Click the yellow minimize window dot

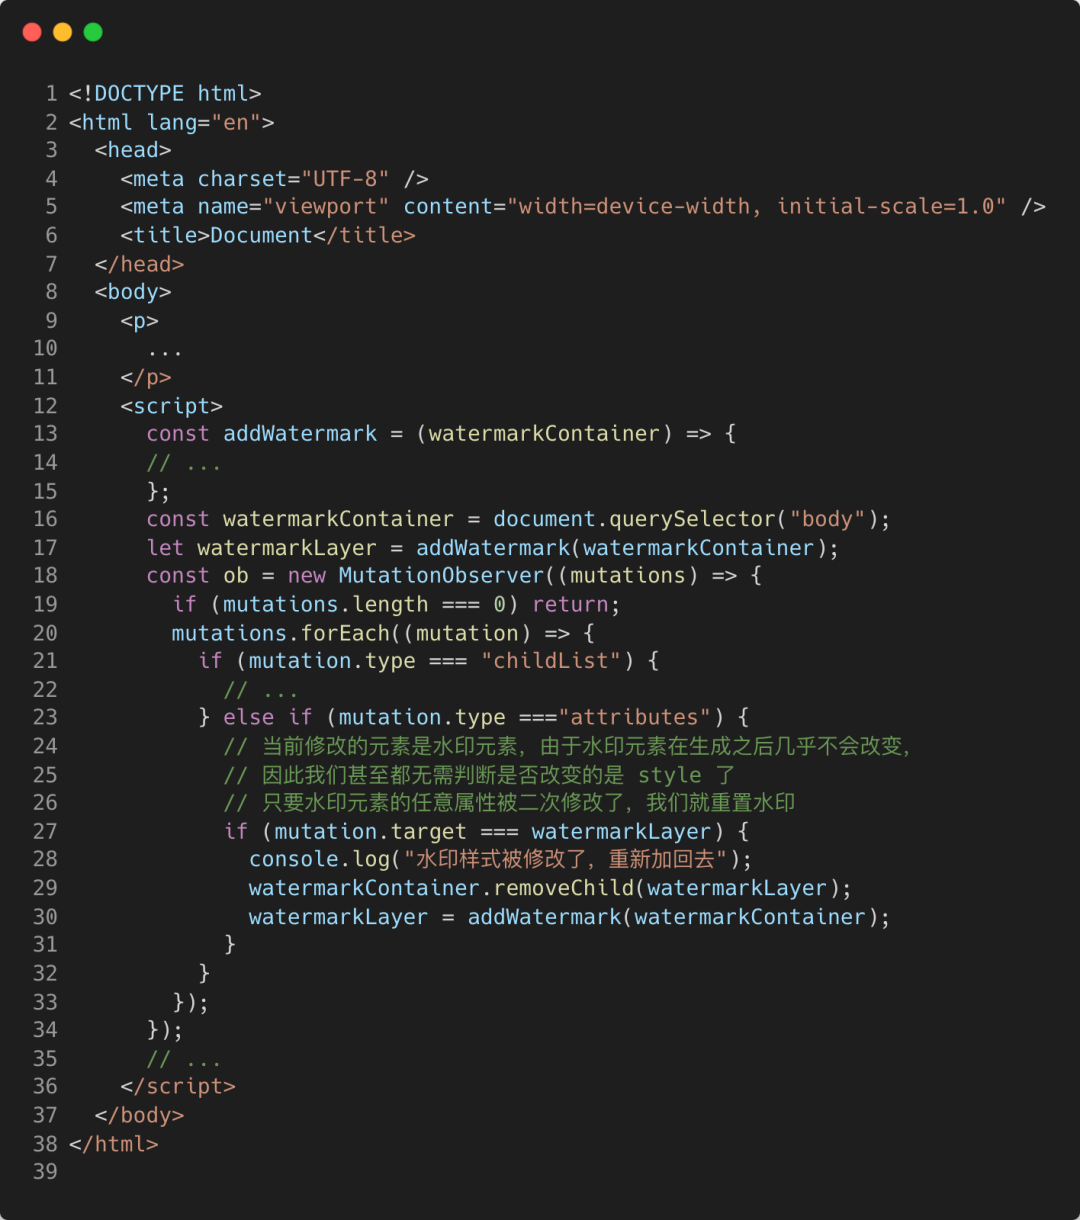pos(62,32)
